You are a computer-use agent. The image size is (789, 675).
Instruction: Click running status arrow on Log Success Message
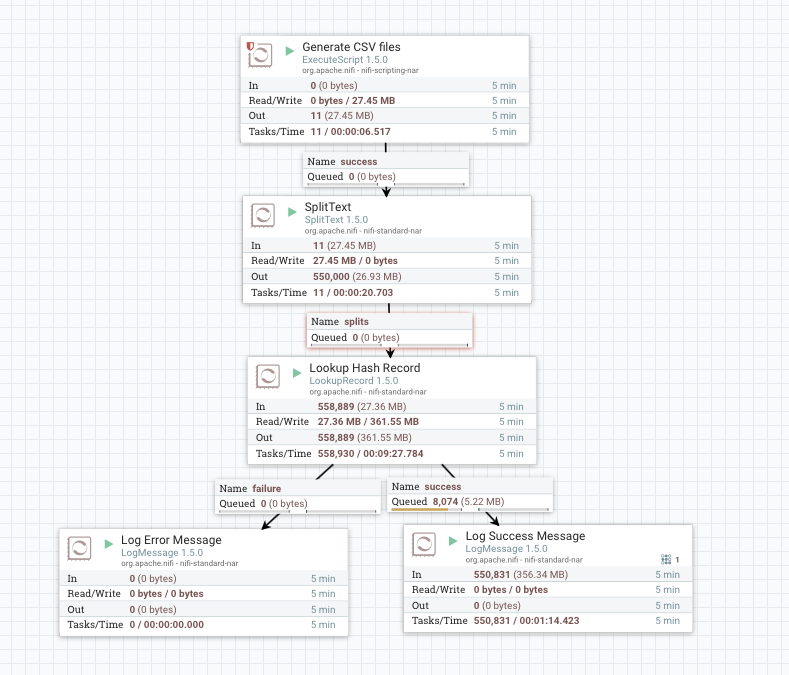click(453, 541)
